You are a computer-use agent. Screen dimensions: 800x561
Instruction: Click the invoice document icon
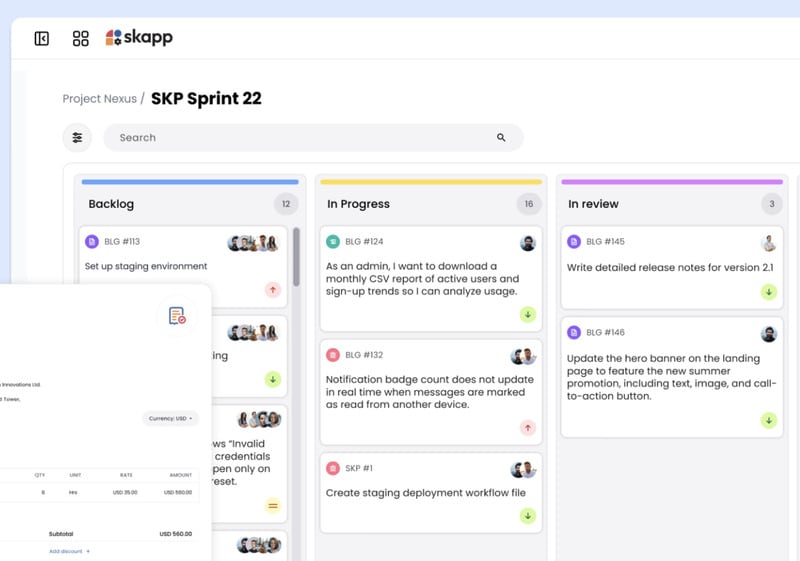click(x=177, y=316)
